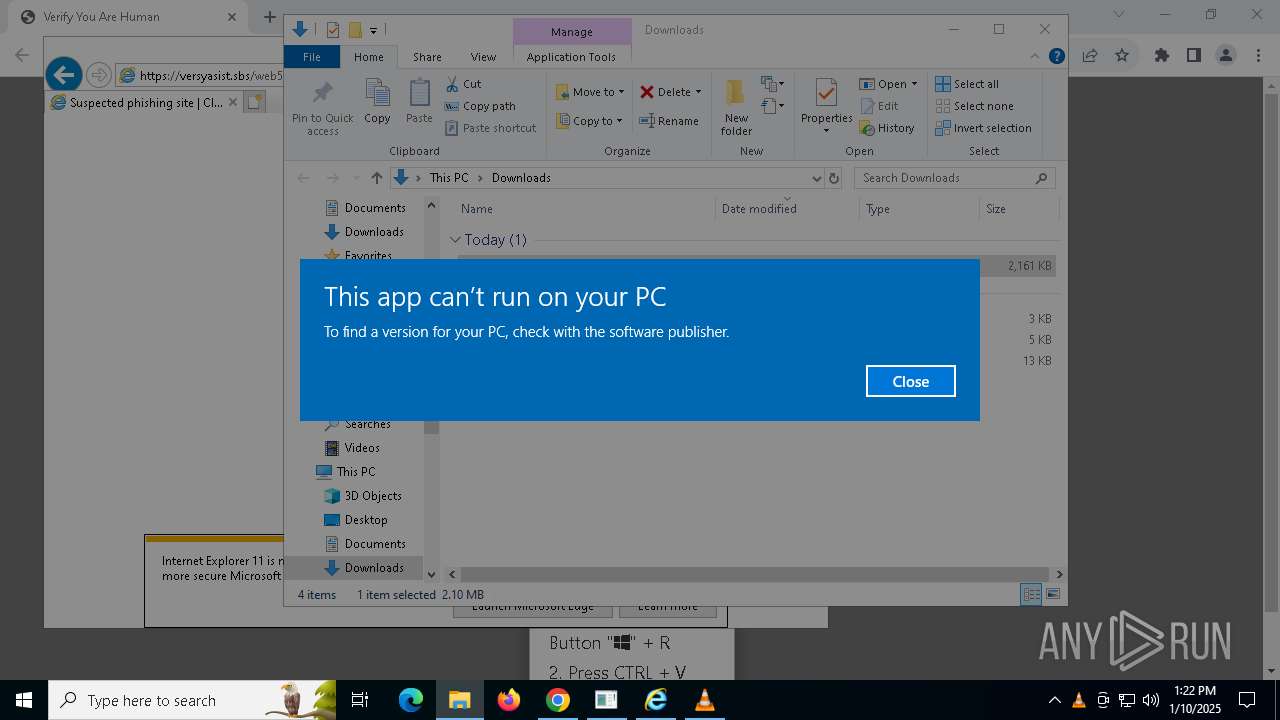Click the Windows Start button

click(24, 700)
